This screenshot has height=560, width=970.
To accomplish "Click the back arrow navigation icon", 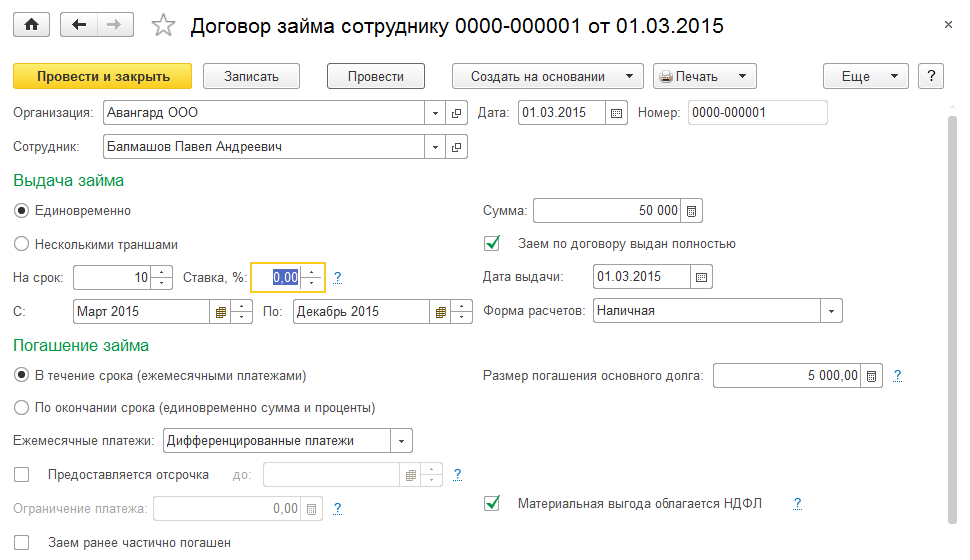I will (x=79, y=26).
